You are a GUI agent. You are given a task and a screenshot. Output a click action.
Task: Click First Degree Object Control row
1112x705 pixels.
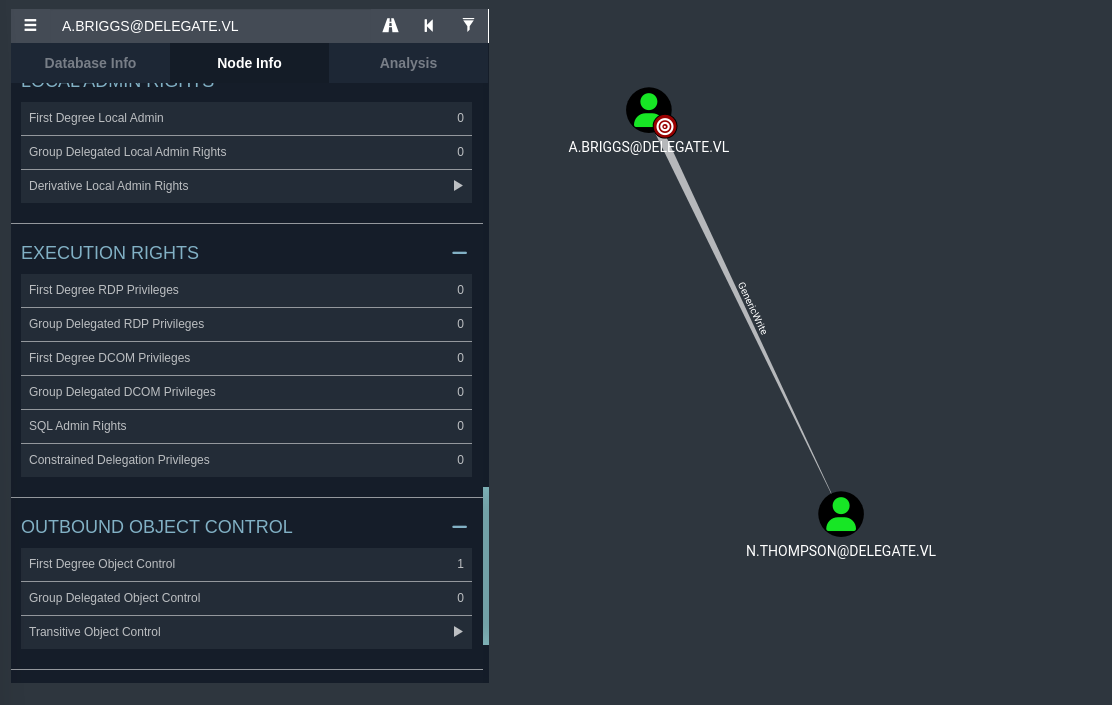pyautogui.click(x=246, y=564)
